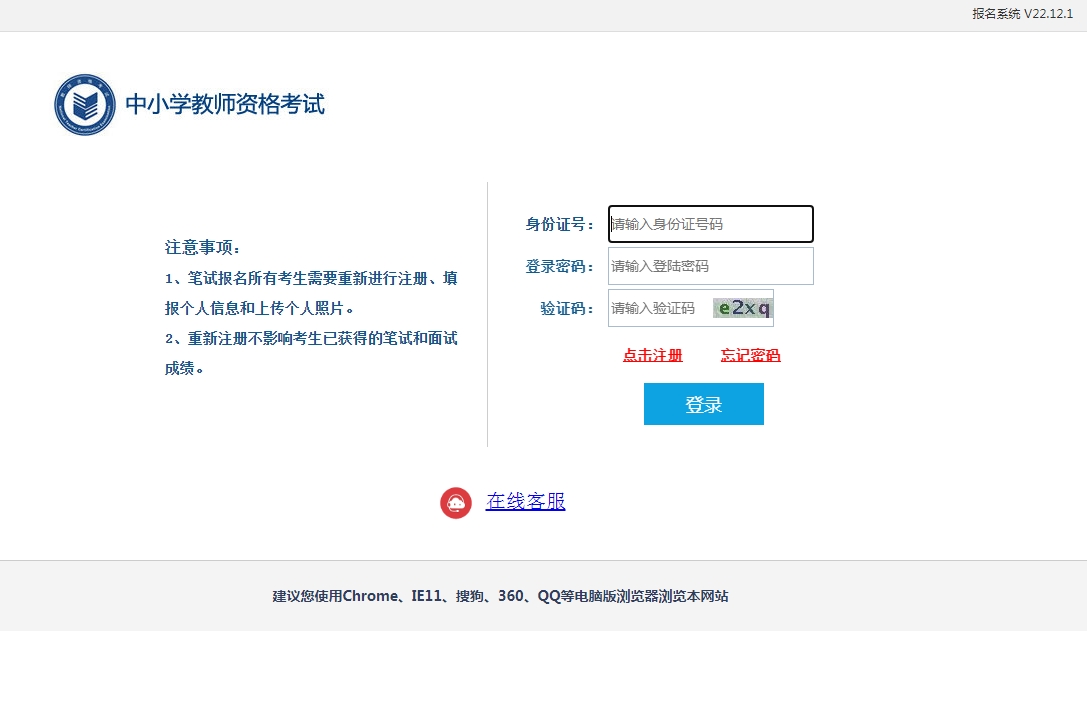Select the blue book emblem in the logo

pos(84,103)
